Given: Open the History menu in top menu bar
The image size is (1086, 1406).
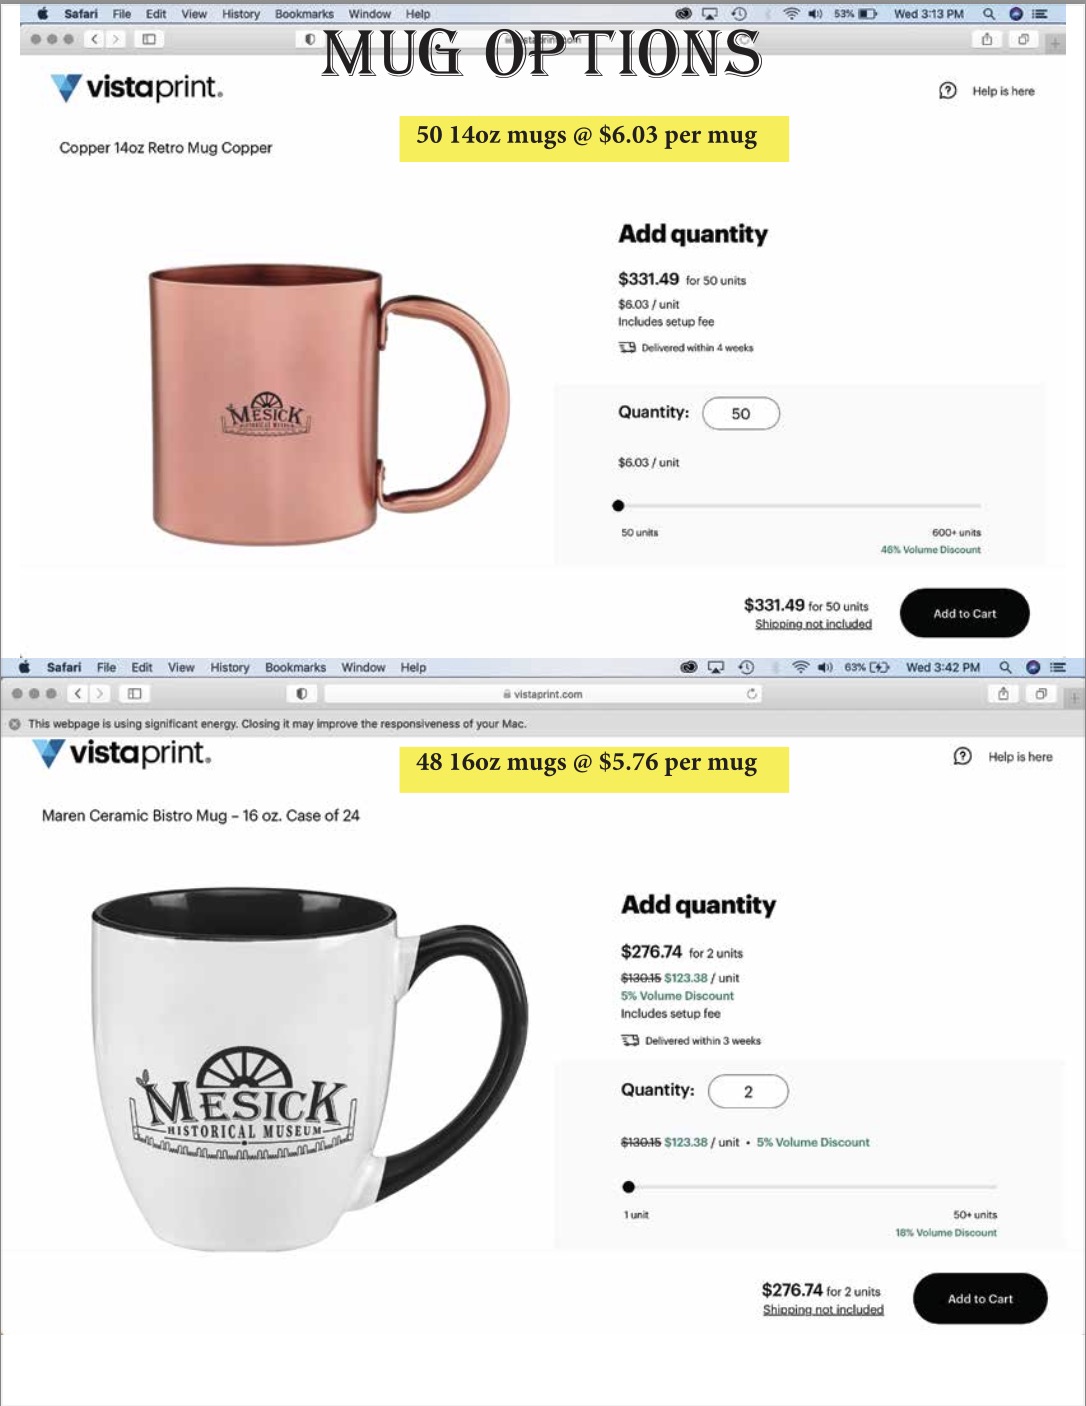Looking at the screenshot, I should click(241, 14).
